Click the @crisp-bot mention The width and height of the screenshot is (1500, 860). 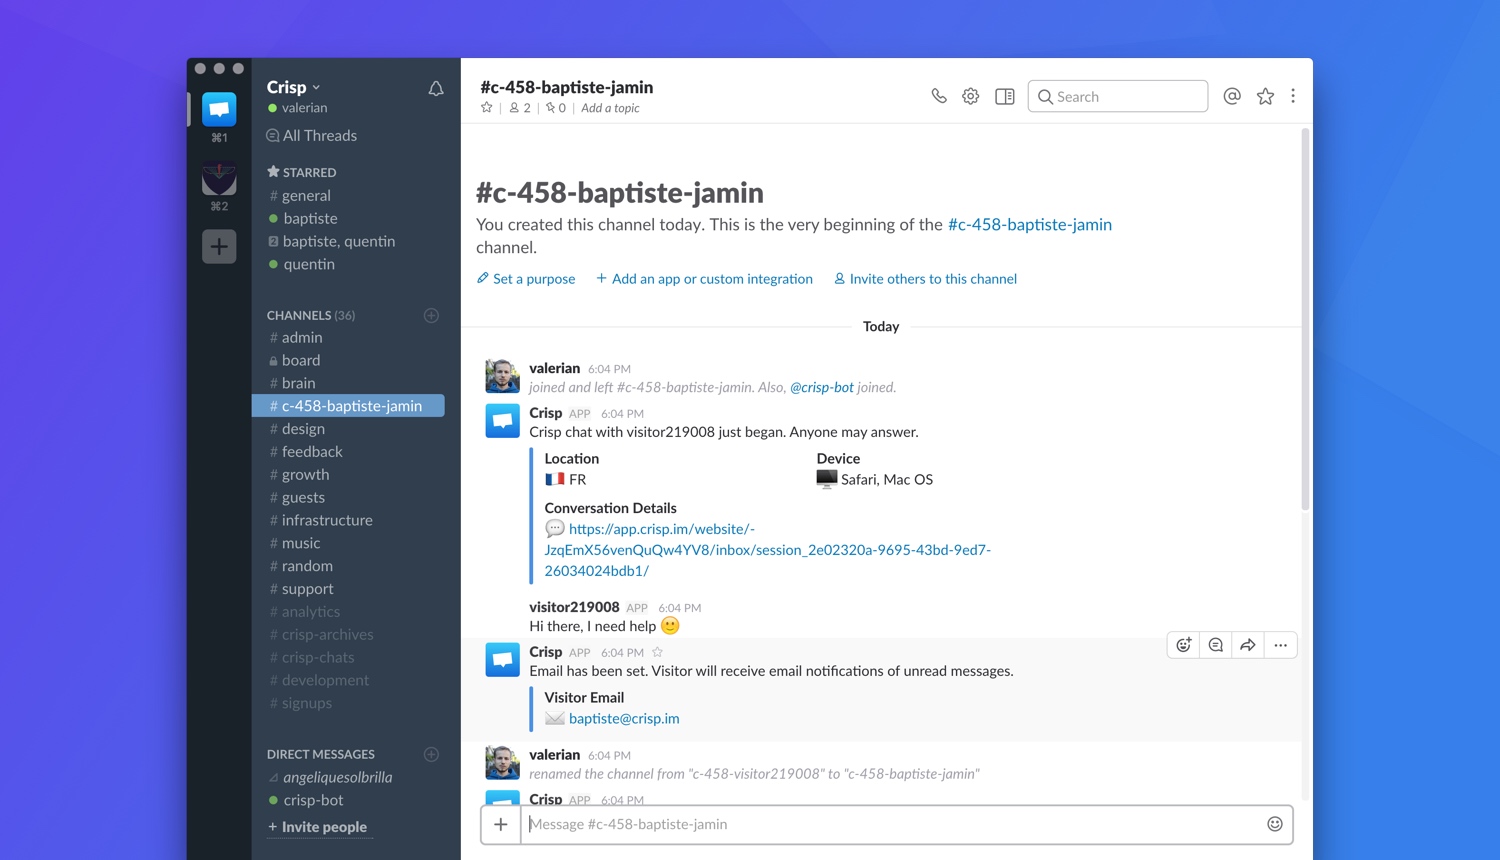pos(822,387)
